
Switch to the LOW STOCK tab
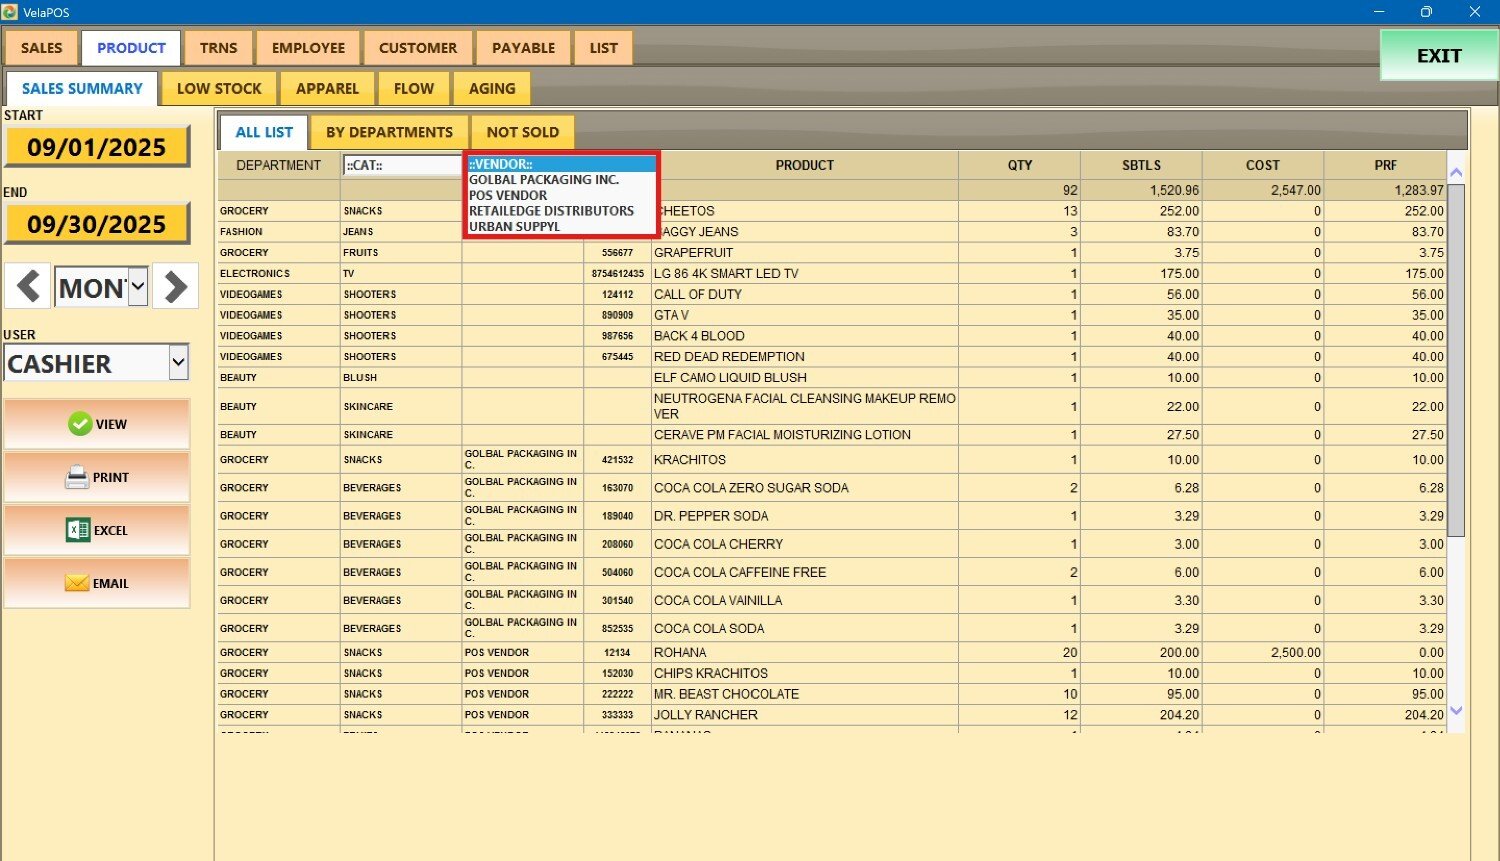pyautogui.click(x=219, y=88)
